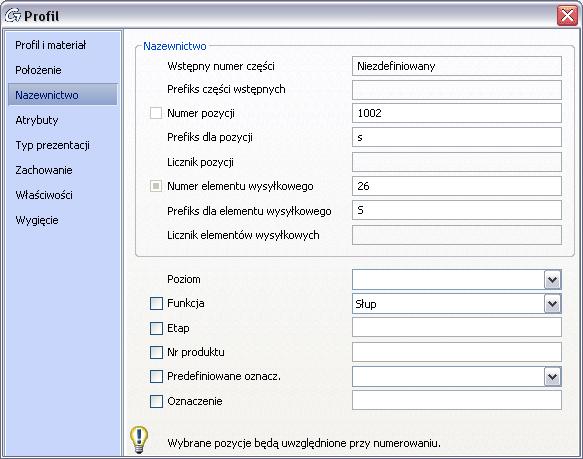Select the Typ prezentacji section

pos(52,145)
